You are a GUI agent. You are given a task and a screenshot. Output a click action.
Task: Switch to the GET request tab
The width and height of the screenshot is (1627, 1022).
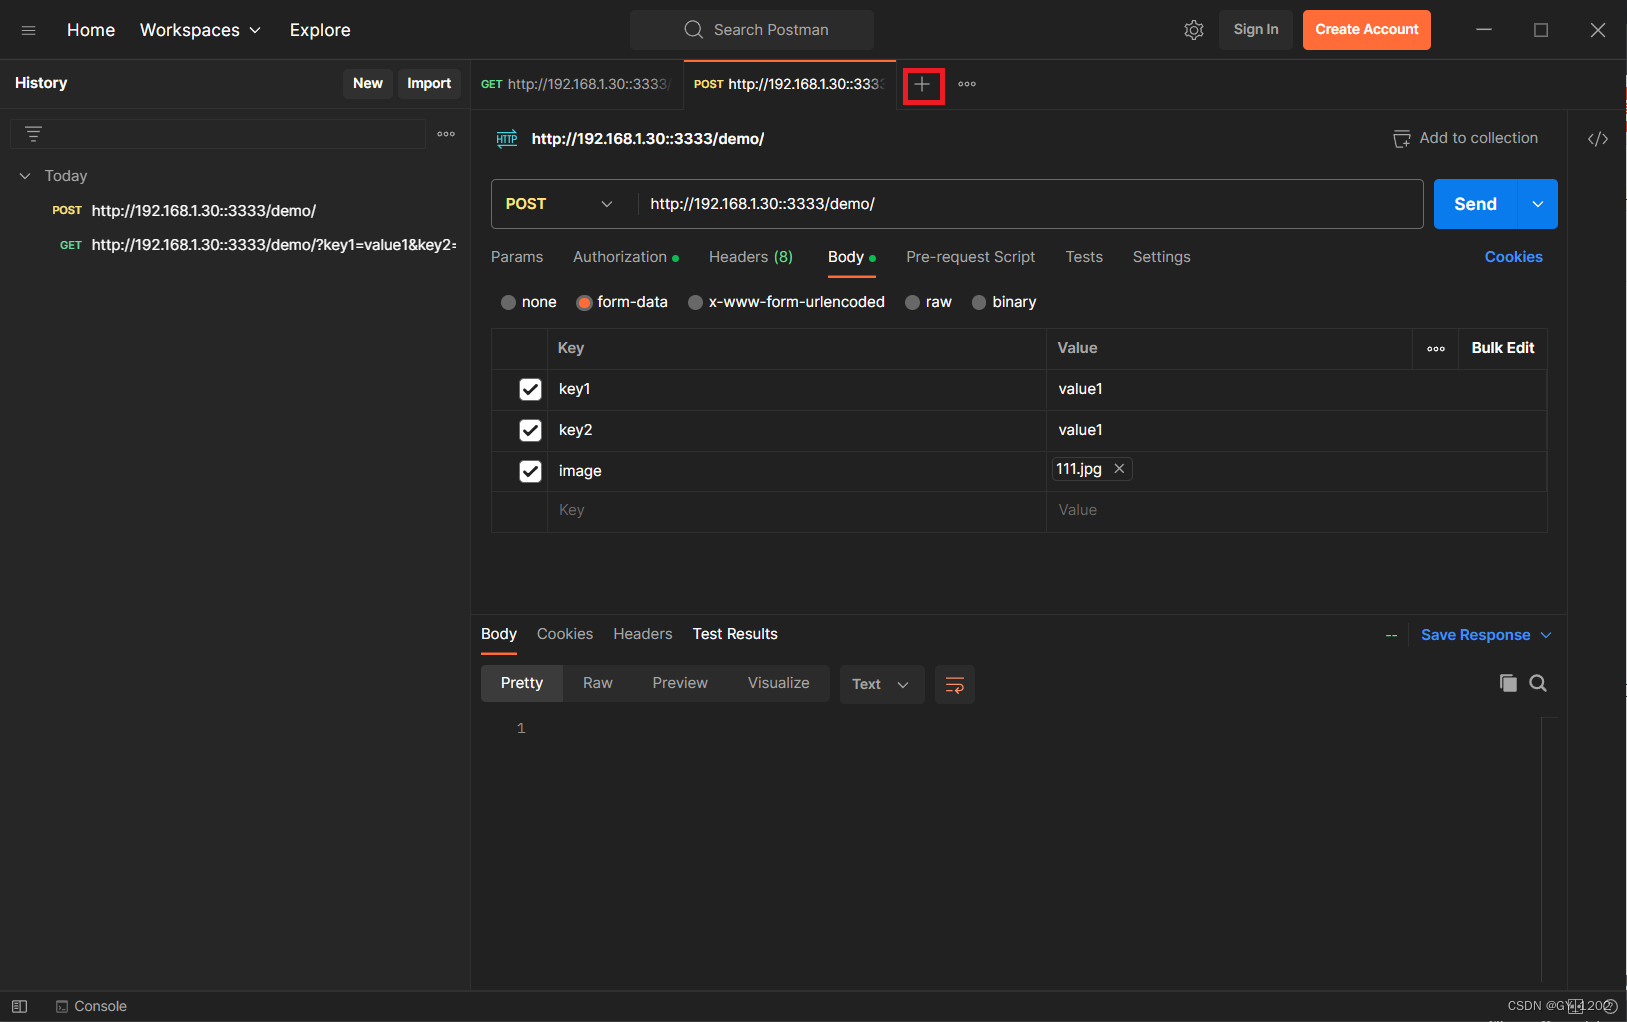(x=577, y=84)
